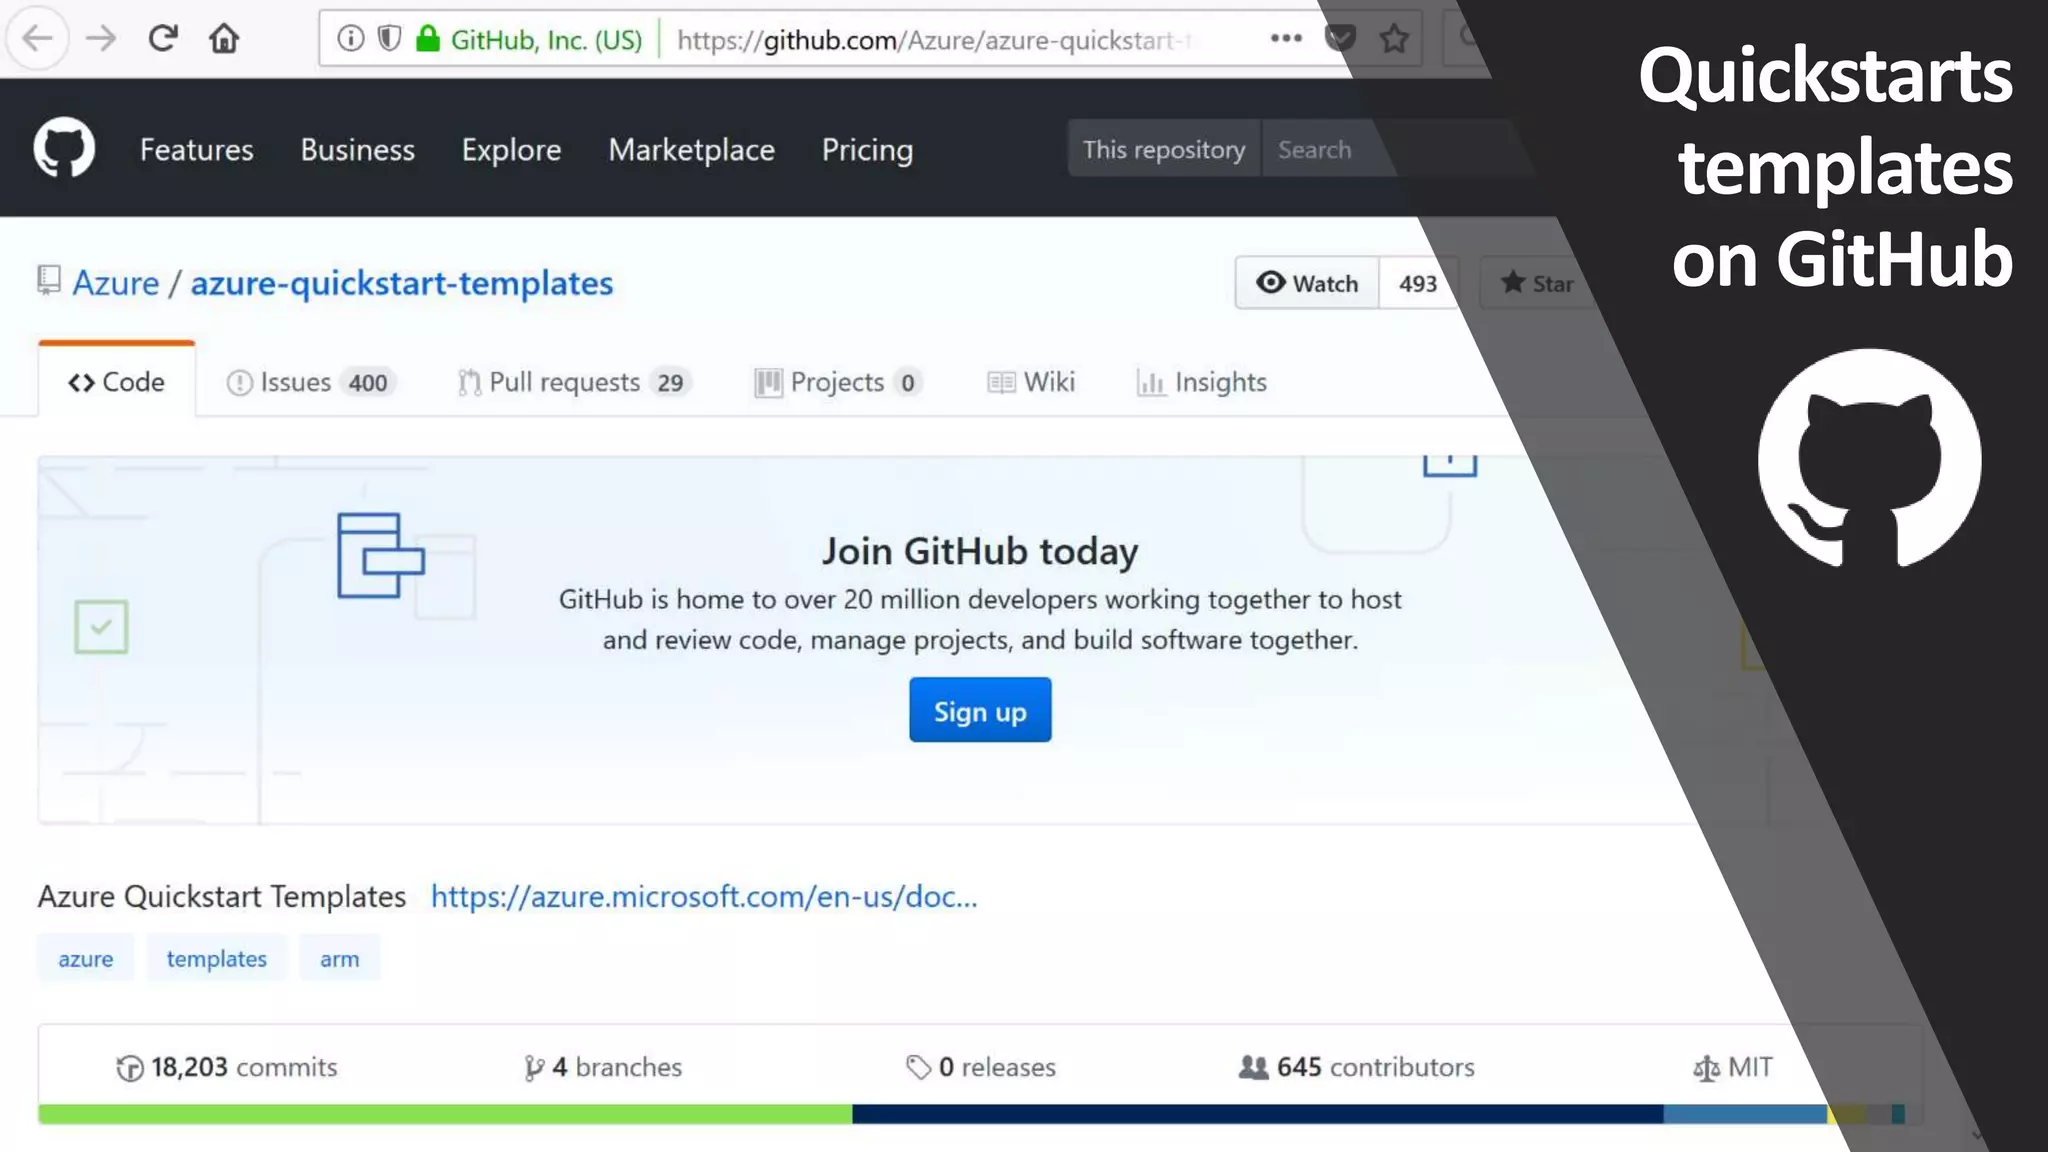Click the green padlock security icon
Screen dimensions: 2048x1152
click(x=428, y=39)
